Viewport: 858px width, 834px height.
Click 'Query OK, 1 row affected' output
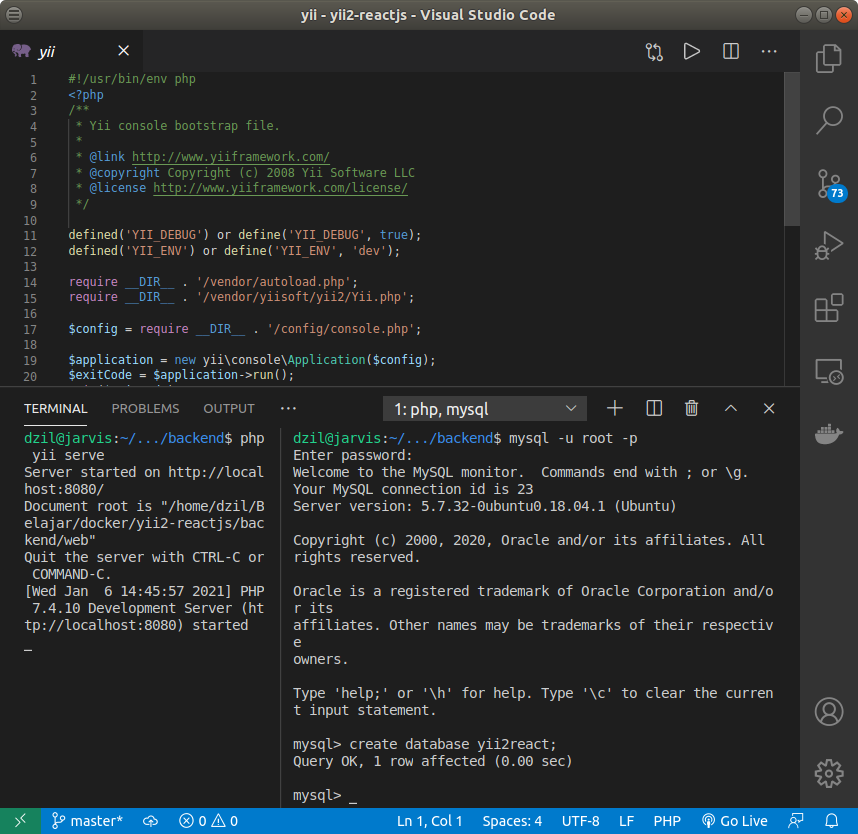(x=432, y=761)
